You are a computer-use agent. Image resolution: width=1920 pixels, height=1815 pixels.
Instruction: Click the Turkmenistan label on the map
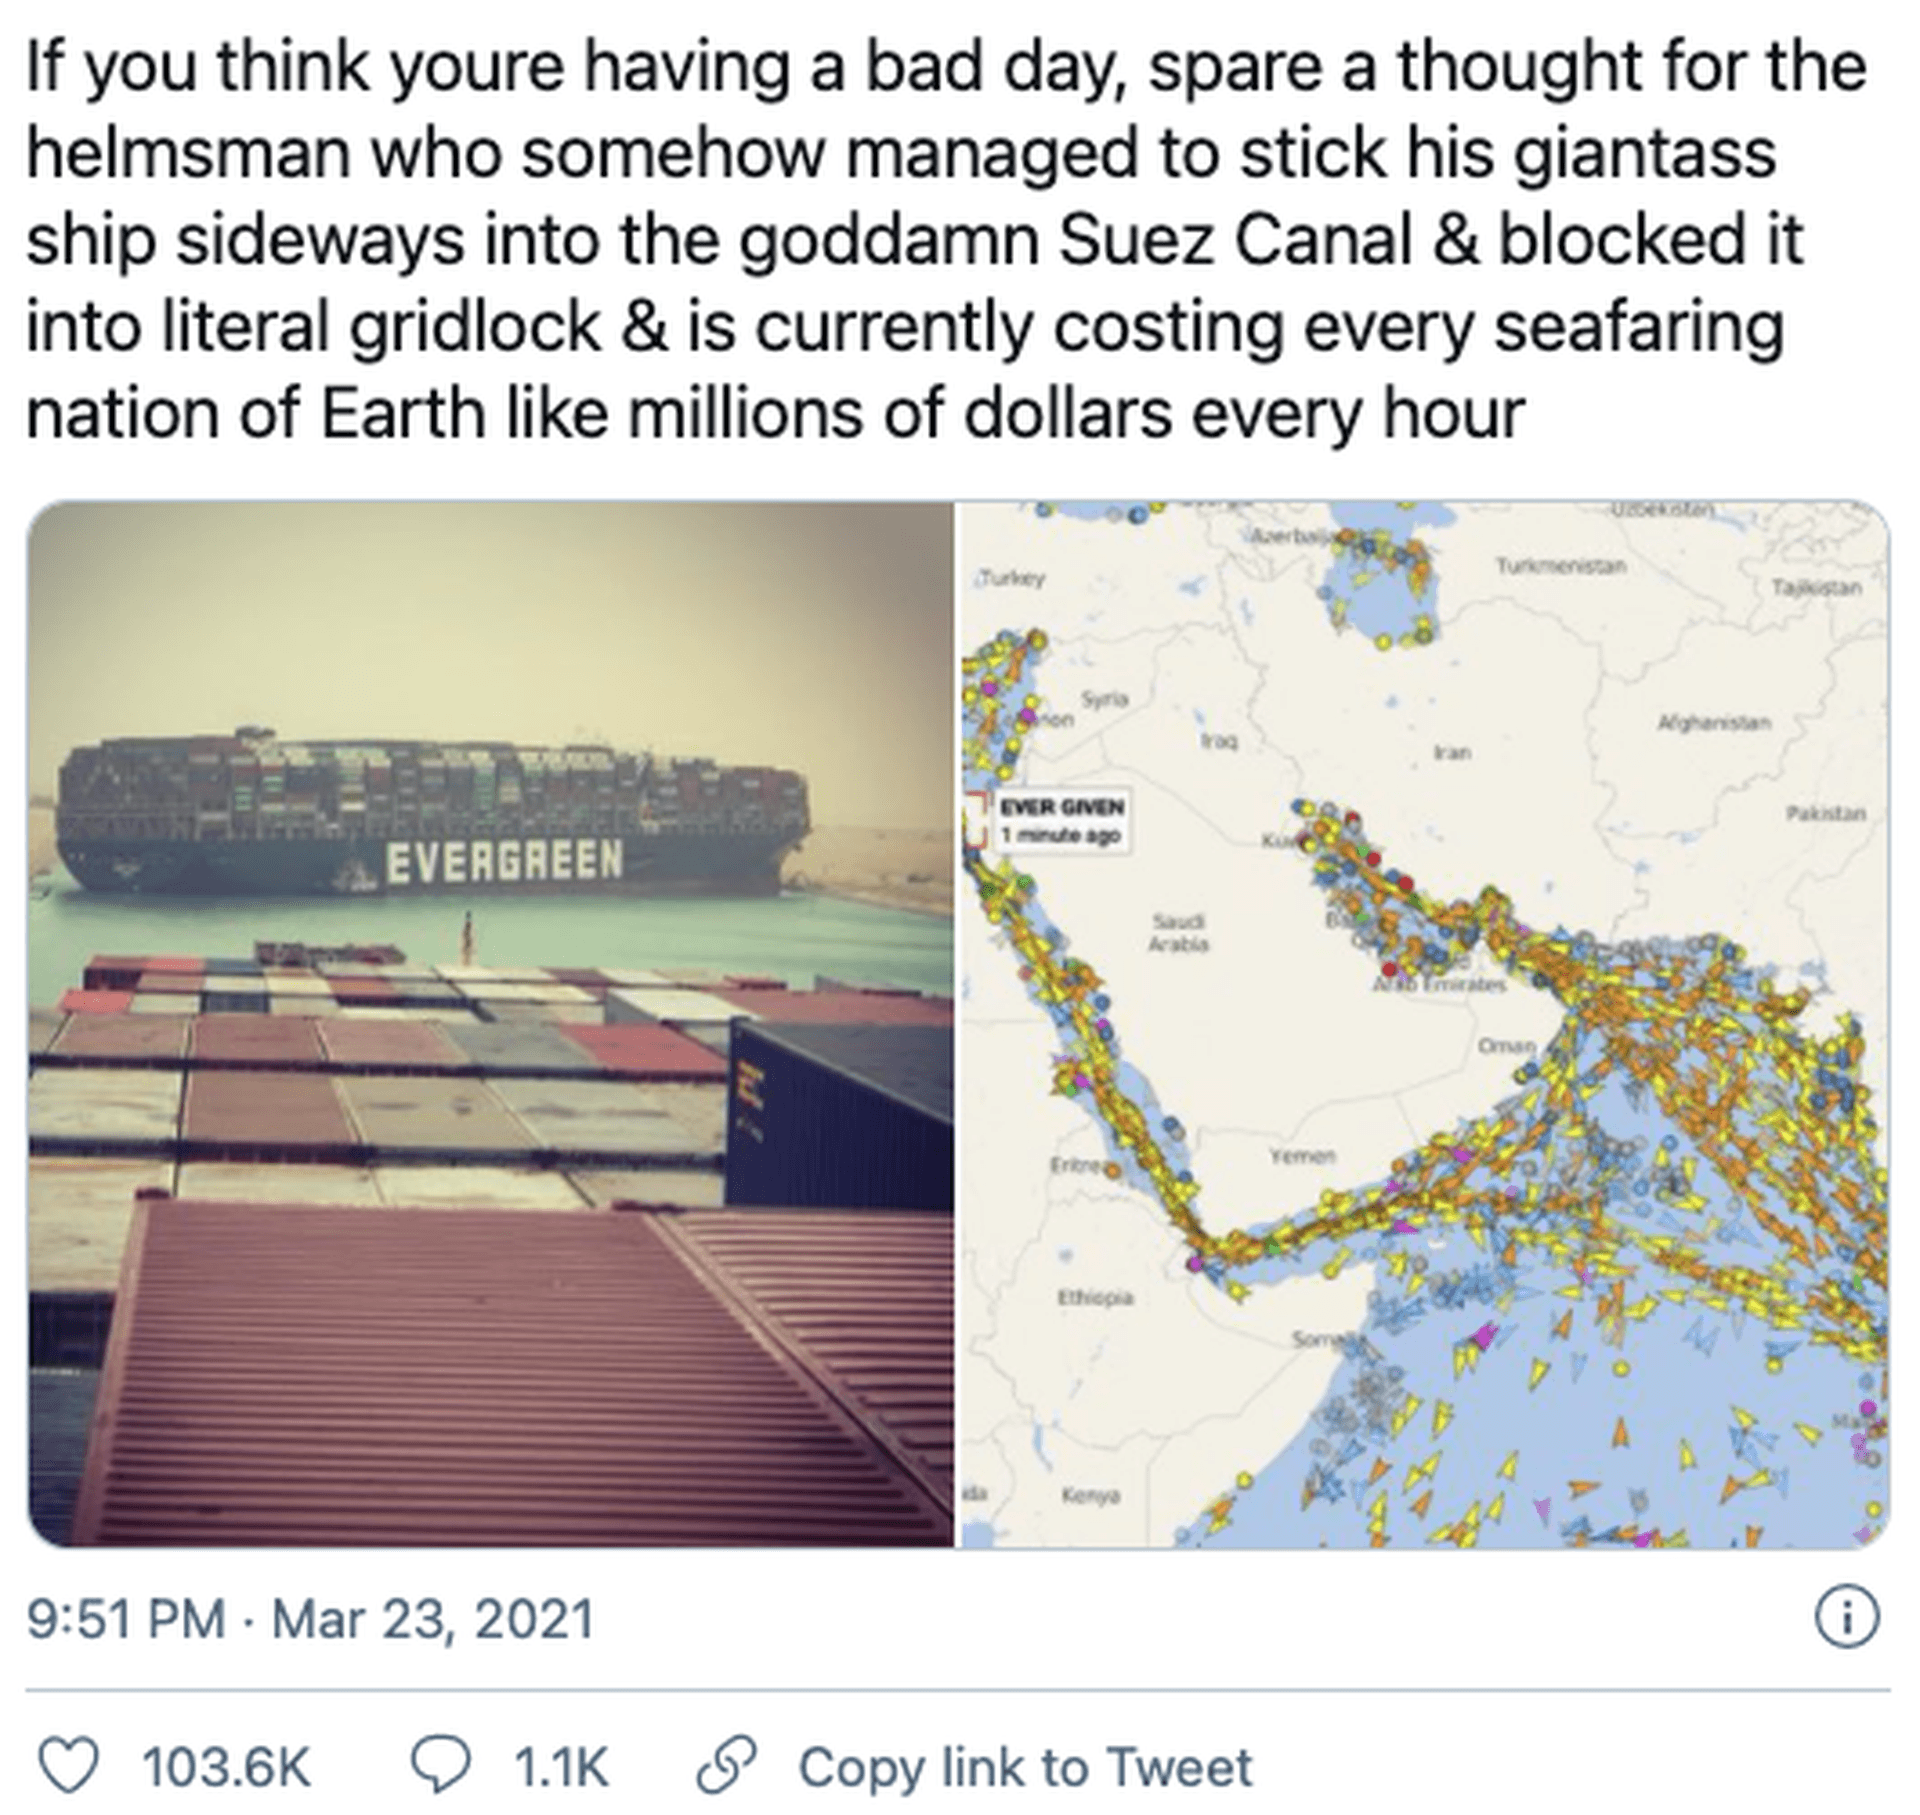point(1560,566)
